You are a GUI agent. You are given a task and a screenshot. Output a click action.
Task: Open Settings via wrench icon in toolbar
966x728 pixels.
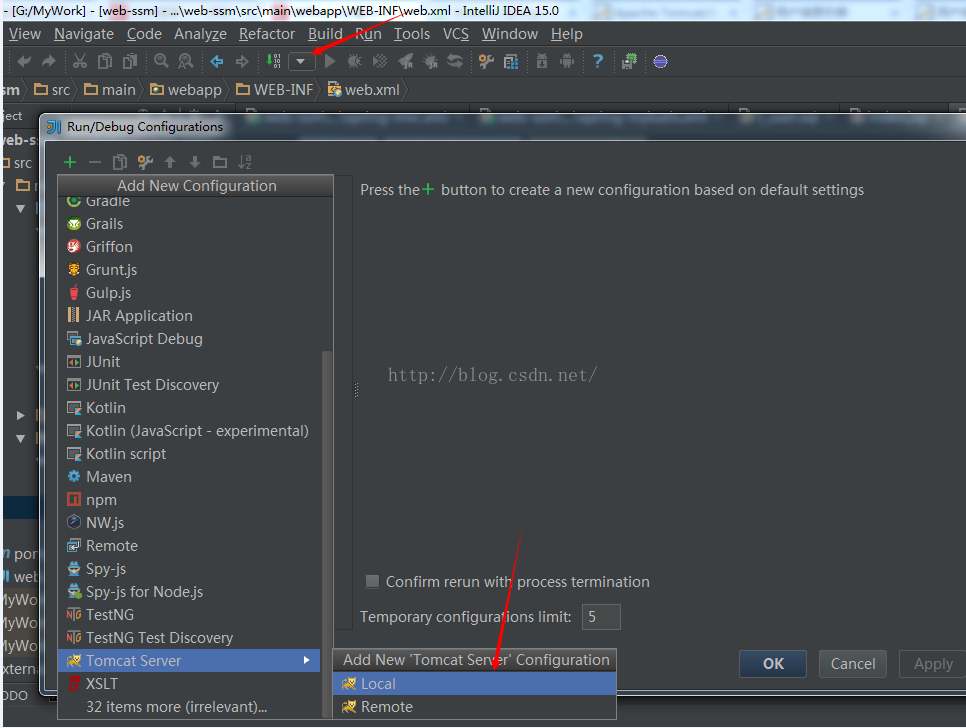click(486, 61)
